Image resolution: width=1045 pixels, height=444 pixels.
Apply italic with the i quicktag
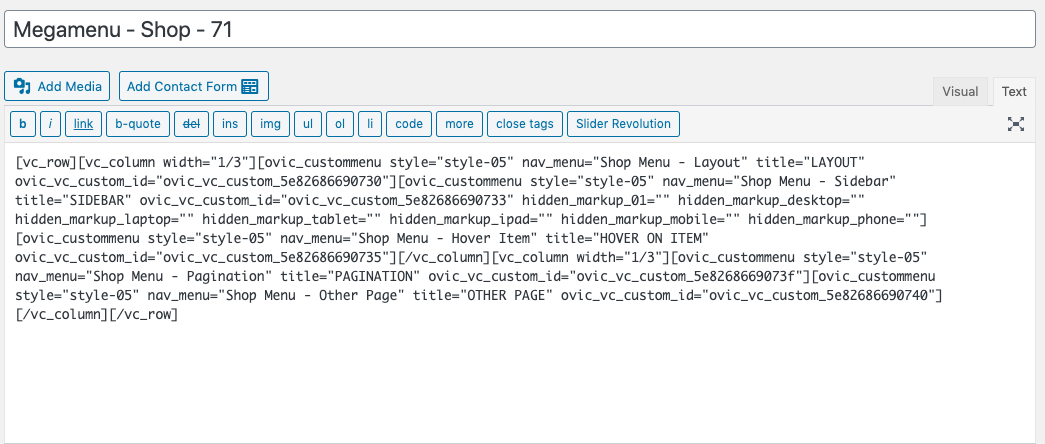coord(51,124)
